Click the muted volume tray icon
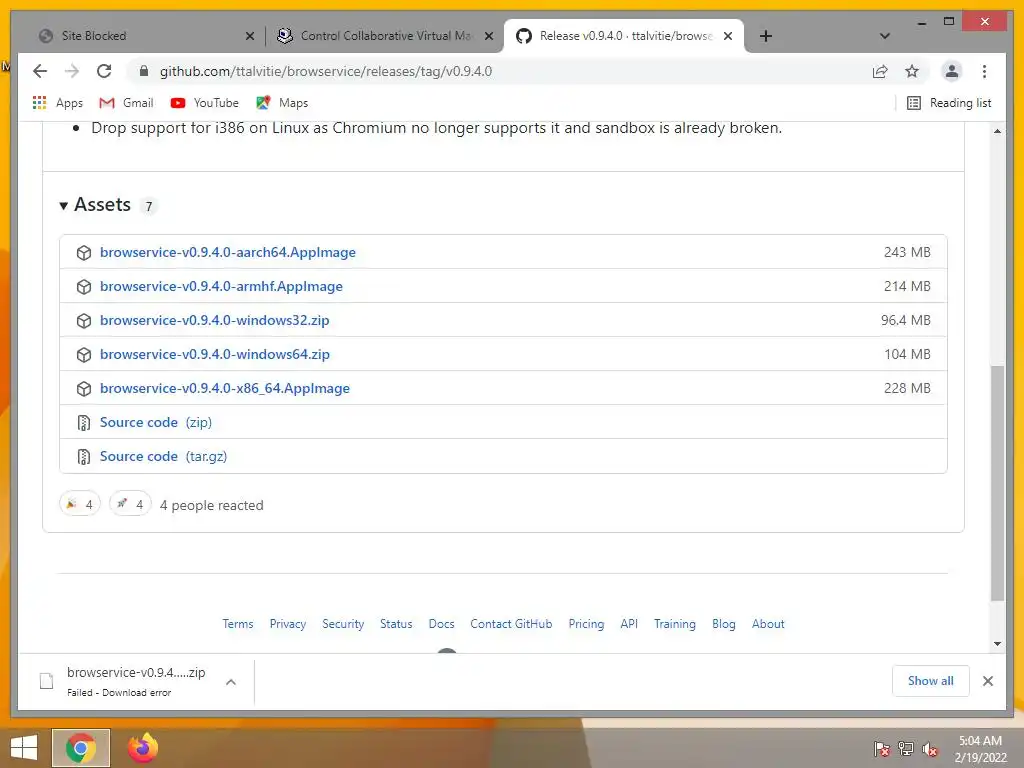Screen dimensions: 1024x768 [930, 749]
